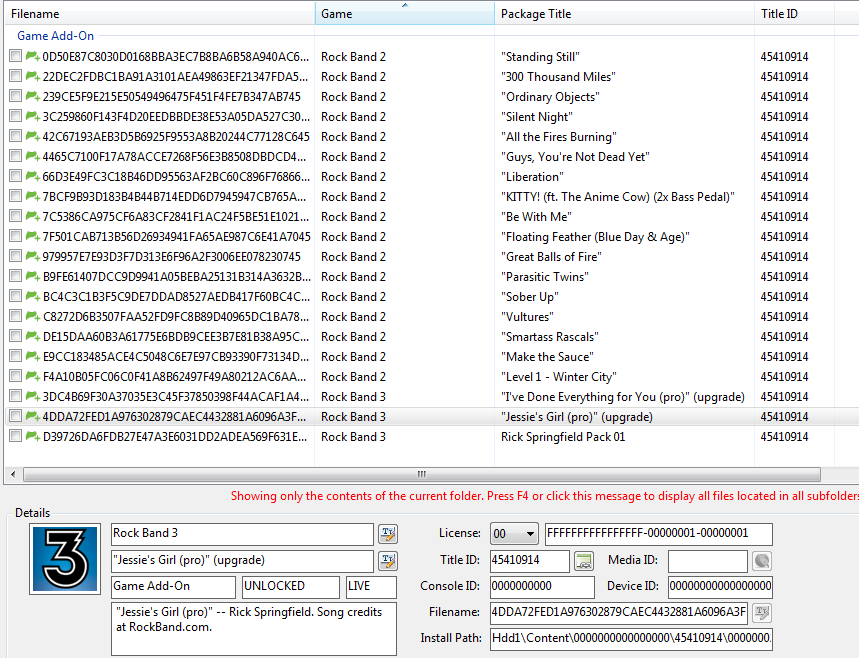Viewport: 859px width, 658px height.
Task: Click the Title ID lookup icon
Action: pos(584,560)
